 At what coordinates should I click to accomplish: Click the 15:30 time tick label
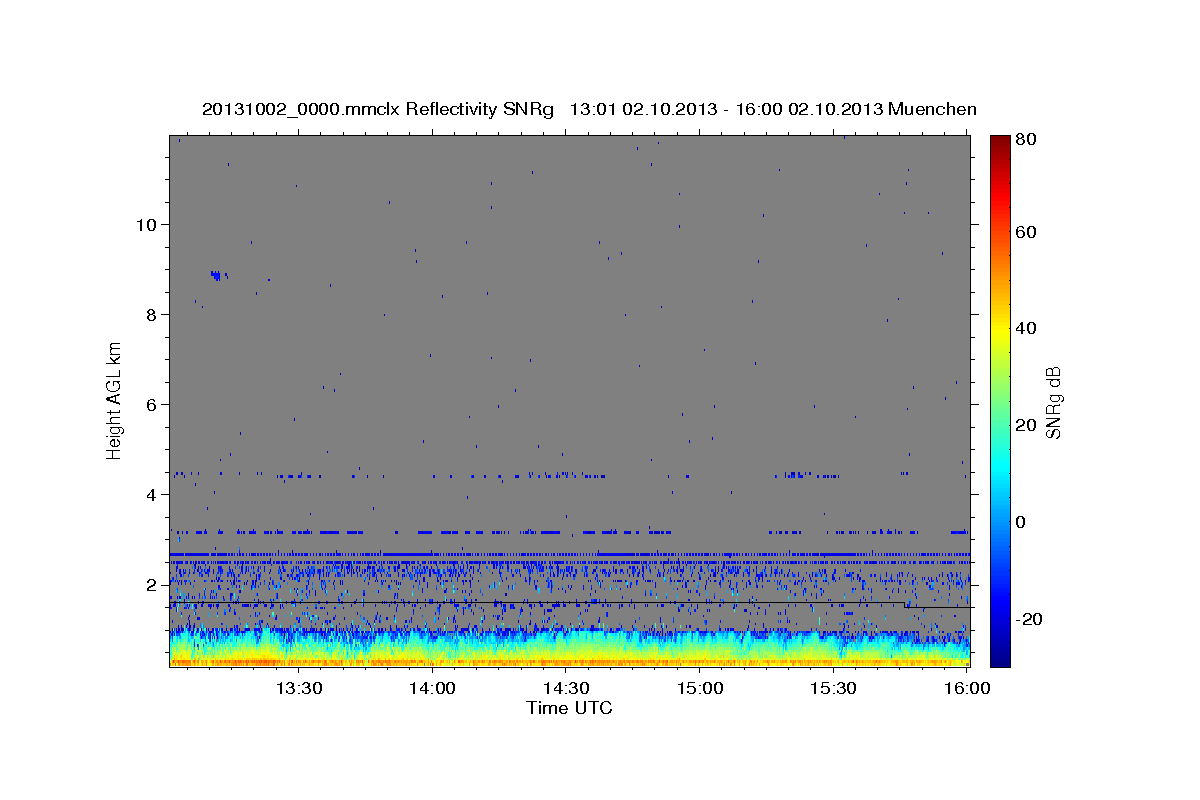[x=834, y=688]
